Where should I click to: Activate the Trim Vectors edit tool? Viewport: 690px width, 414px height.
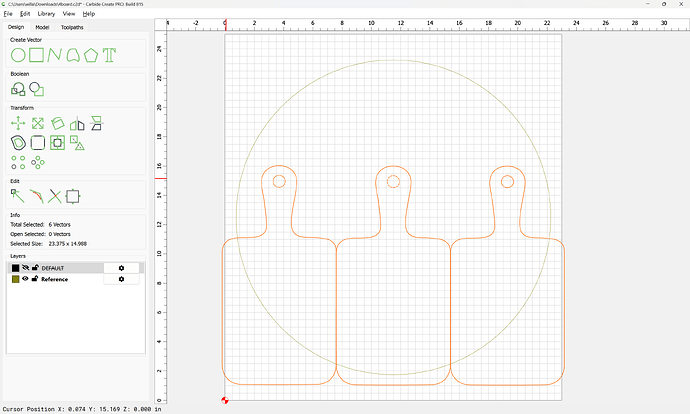(55, 196)
